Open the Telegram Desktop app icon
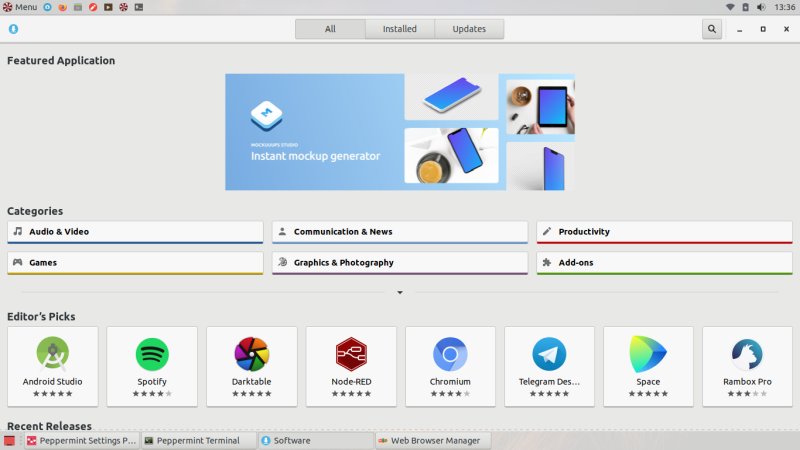Screen dimensions: 800x450 click(x=549, y=354)
